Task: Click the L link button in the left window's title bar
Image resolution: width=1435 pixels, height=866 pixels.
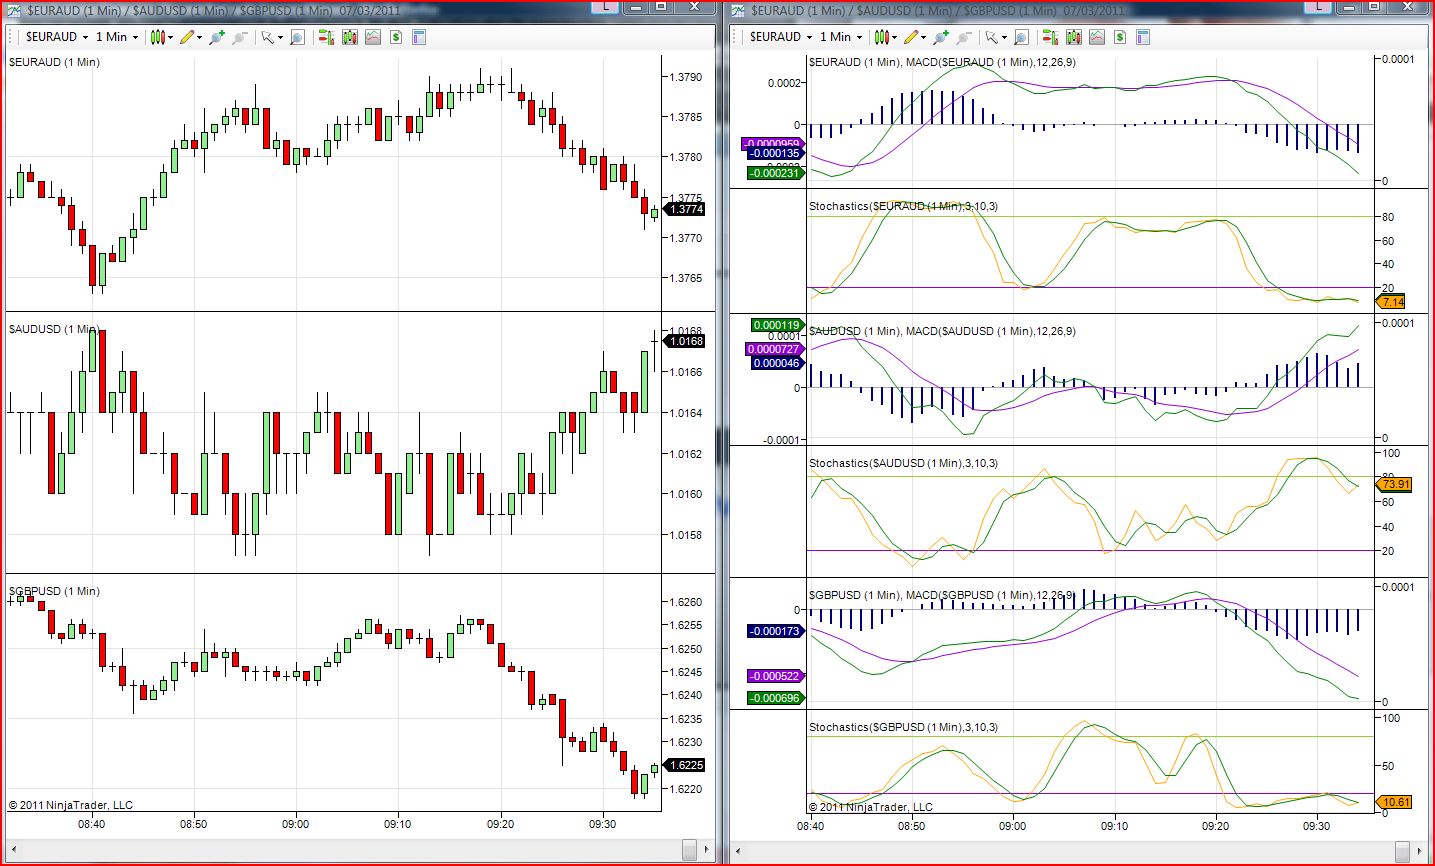Action: [x=606, y=6]
